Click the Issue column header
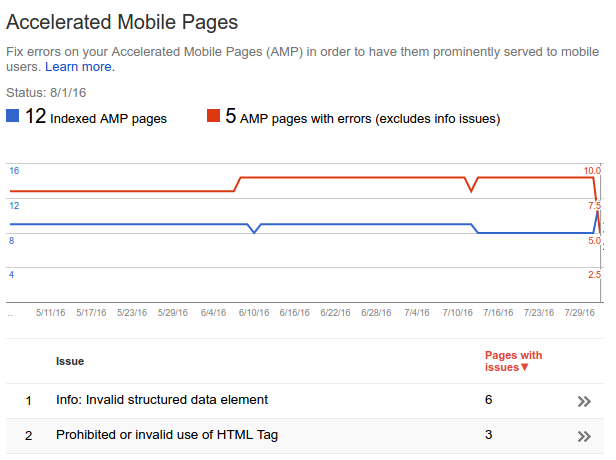This screenshot has width=616, height=460. pos(70,362)
